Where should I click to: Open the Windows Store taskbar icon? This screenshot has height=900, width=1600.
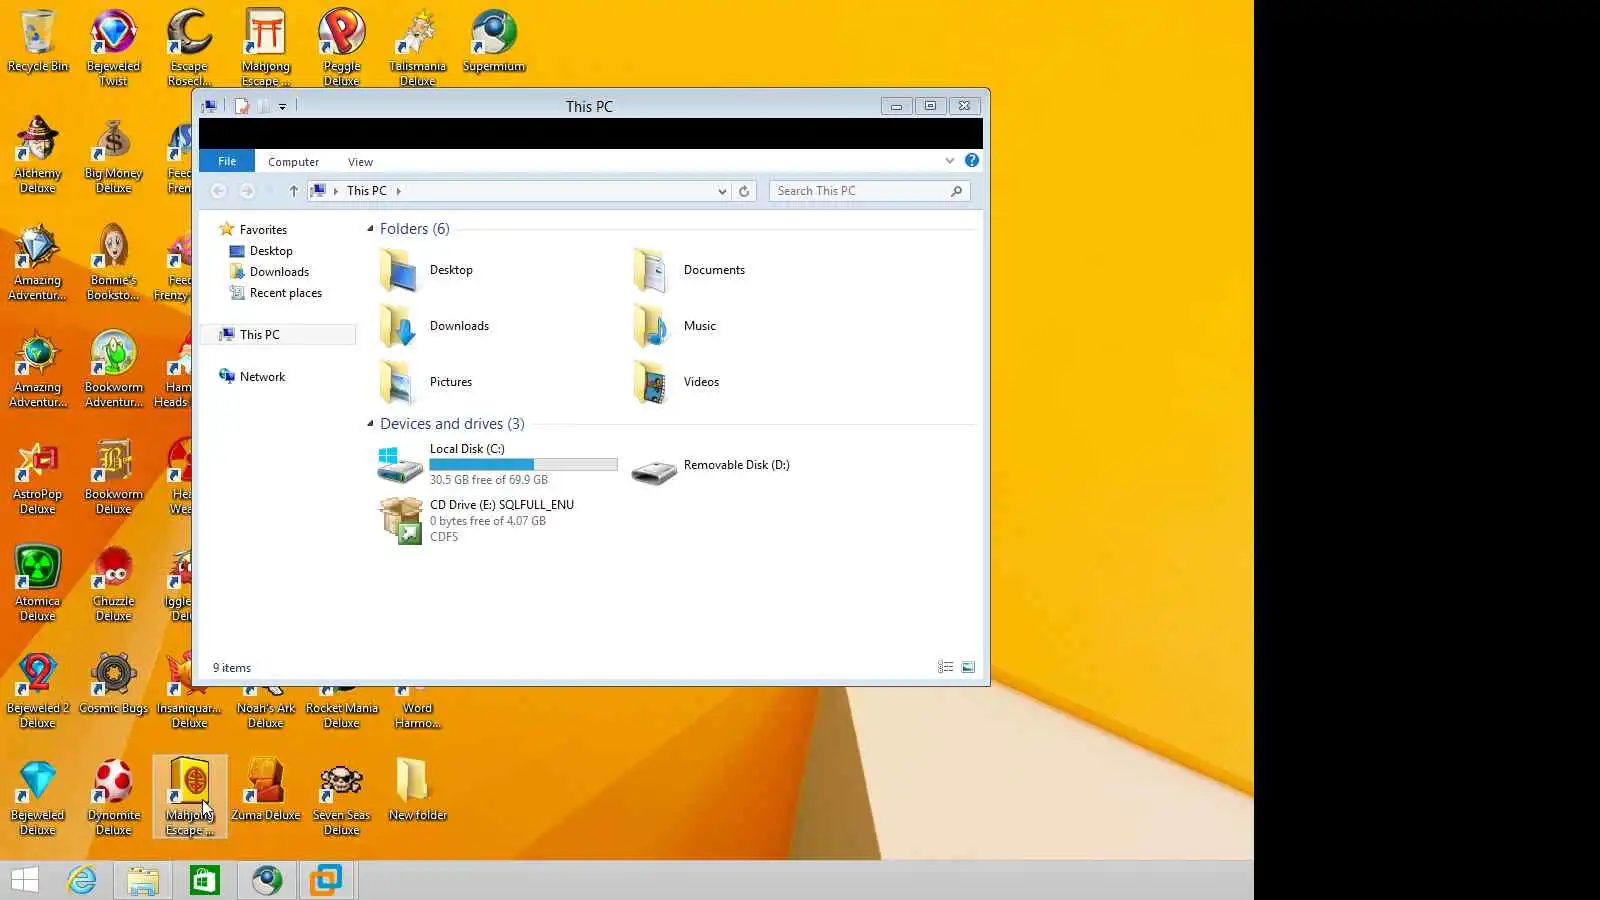click(205, 880)
